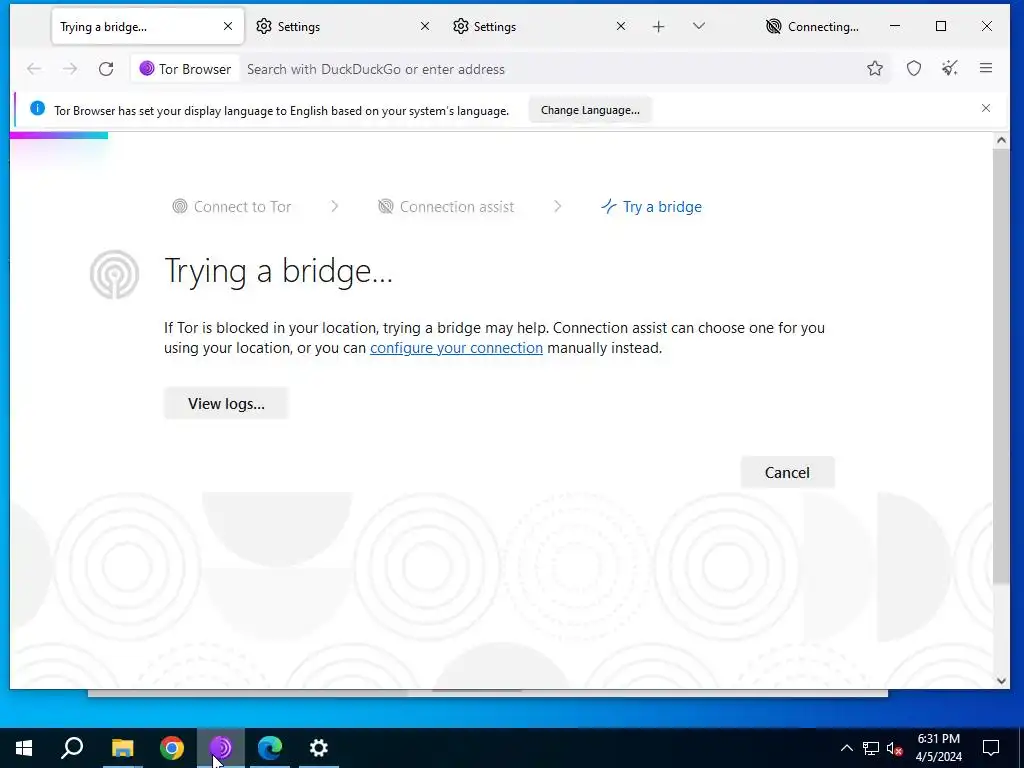Screen dimensions: 1024x768
Task: Click the network status tray icon
Action: 871,748
